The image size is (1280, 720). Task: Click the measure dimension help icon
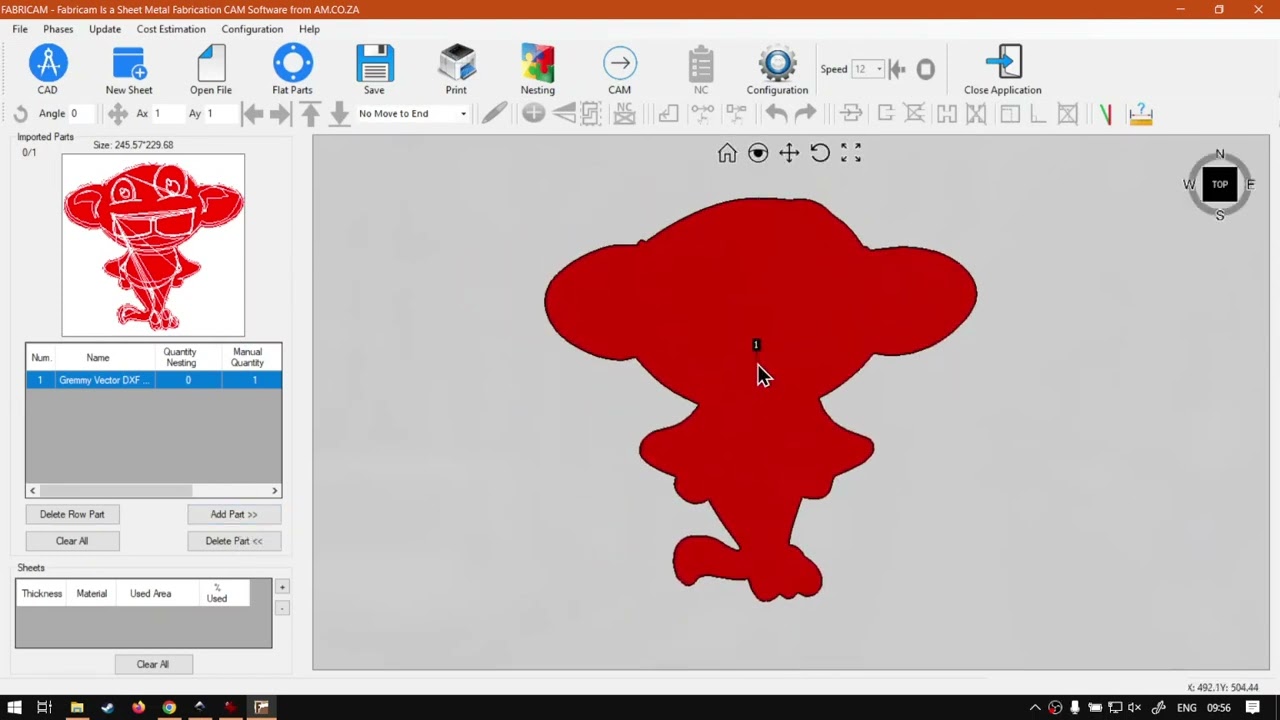click(x=1141, y=114)
